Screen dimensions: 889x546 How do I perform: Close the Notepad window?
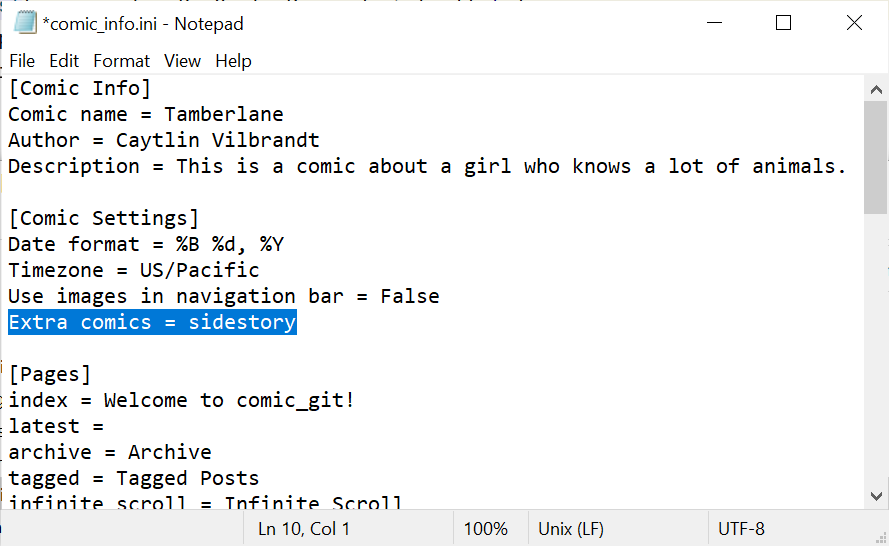click(853, 23)
